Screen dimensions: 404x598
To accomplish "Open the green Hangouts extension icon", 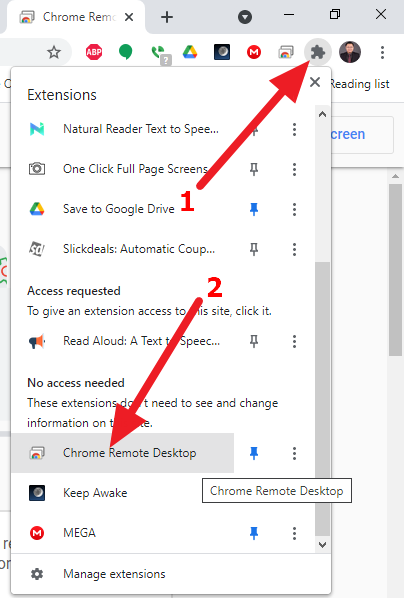I will (x=126, y=52).
